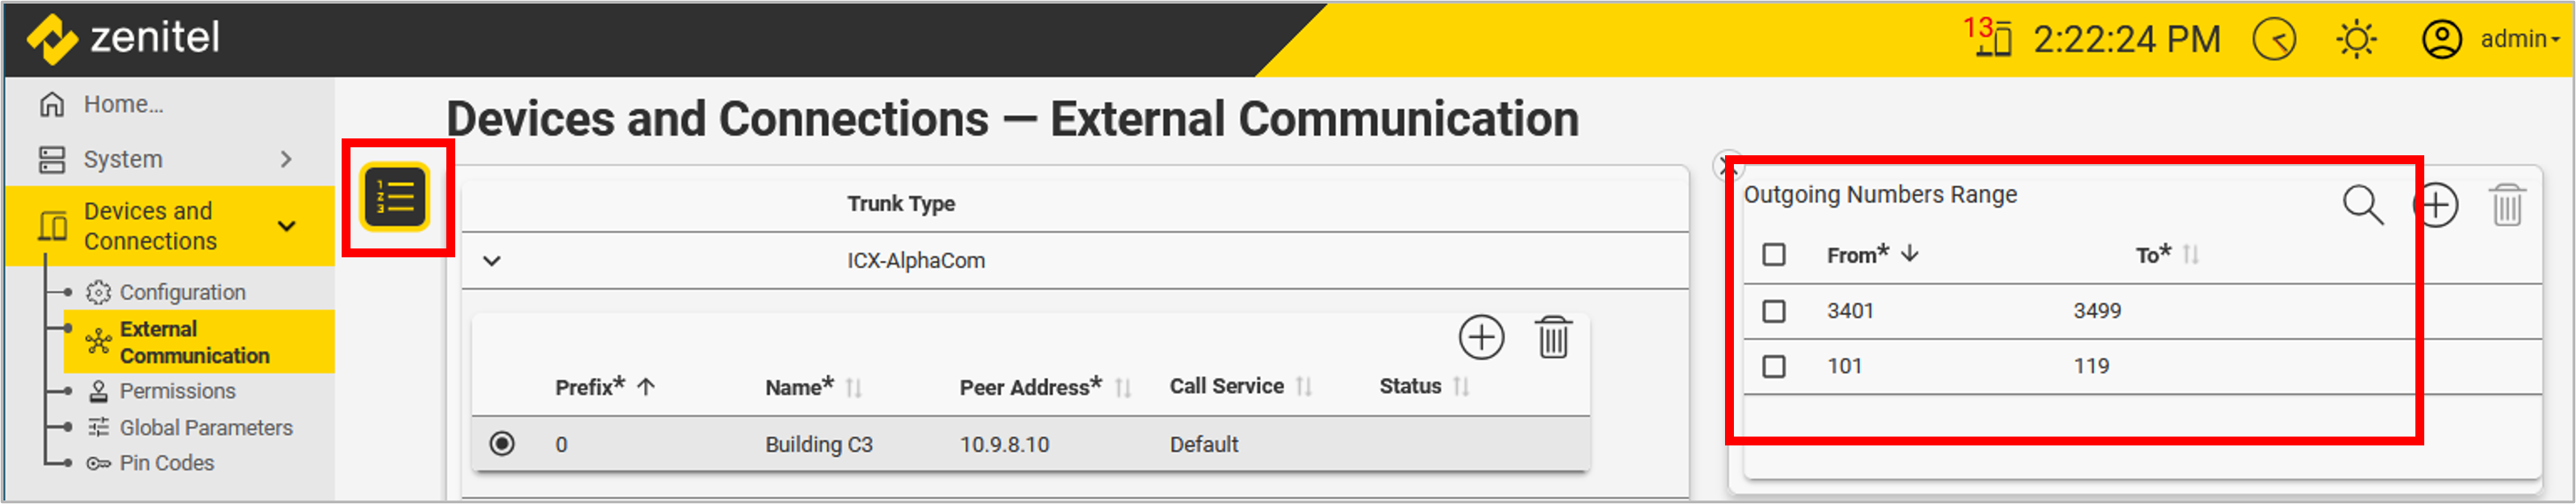Delete the selected trunk entry

1553,338
